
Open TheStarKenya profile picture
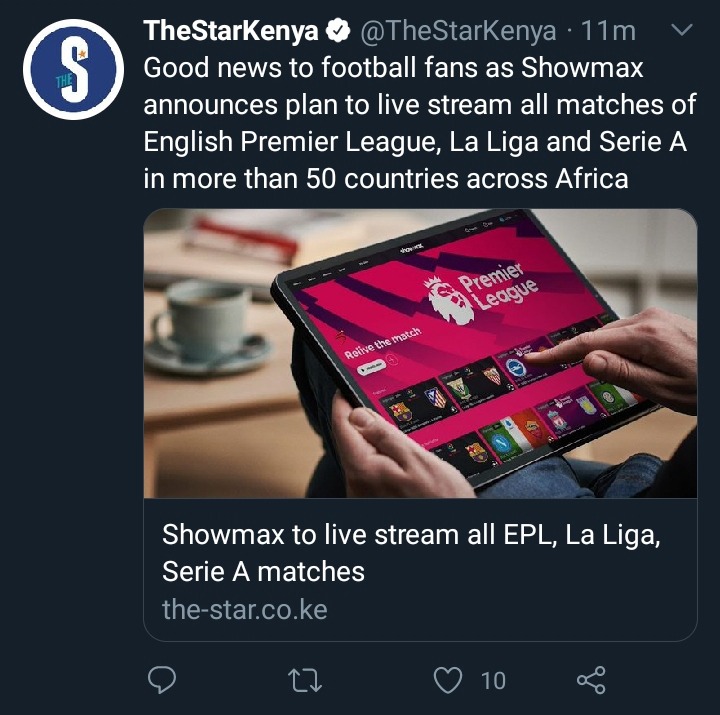[x=73, y=69]
